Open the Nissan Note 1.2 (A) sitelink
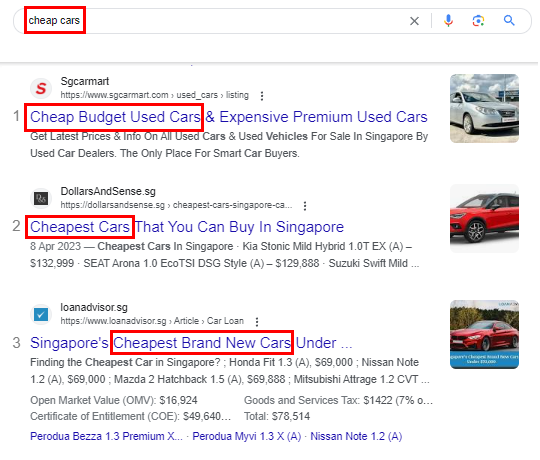 click(x=356, y=436)
